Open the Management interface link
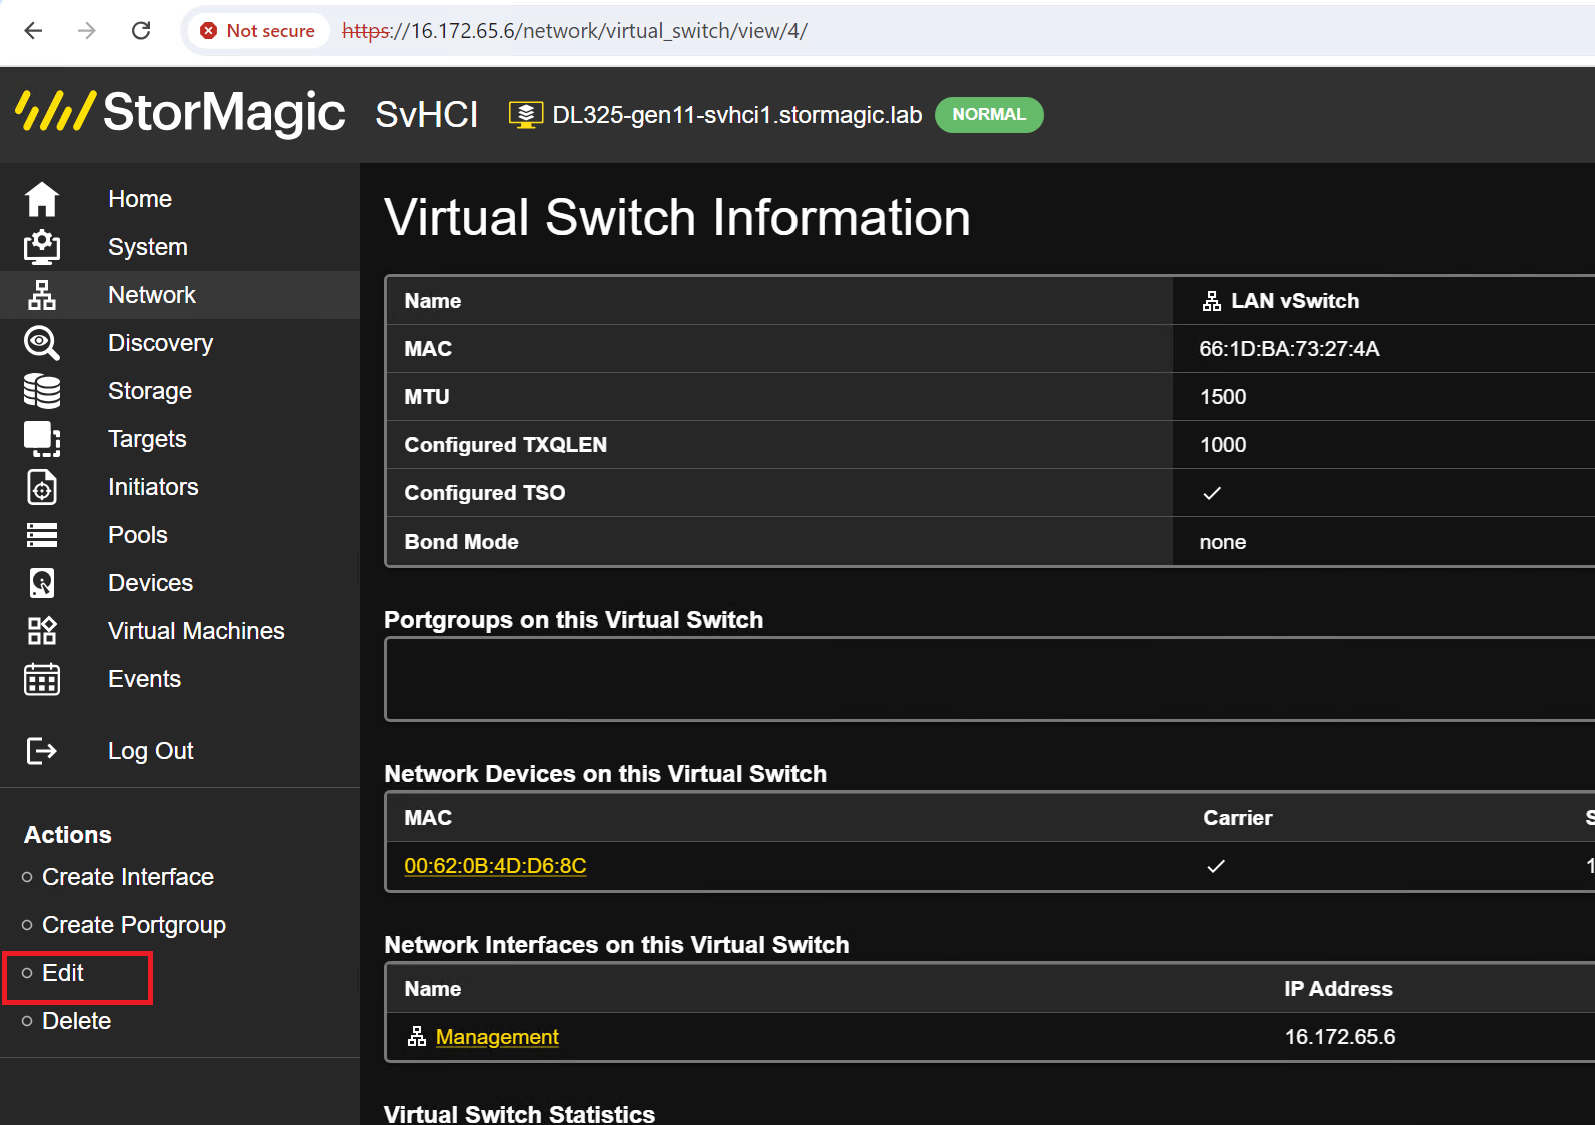The width and height of the screenshot is (1595, 1125). tap(497, 1037)
